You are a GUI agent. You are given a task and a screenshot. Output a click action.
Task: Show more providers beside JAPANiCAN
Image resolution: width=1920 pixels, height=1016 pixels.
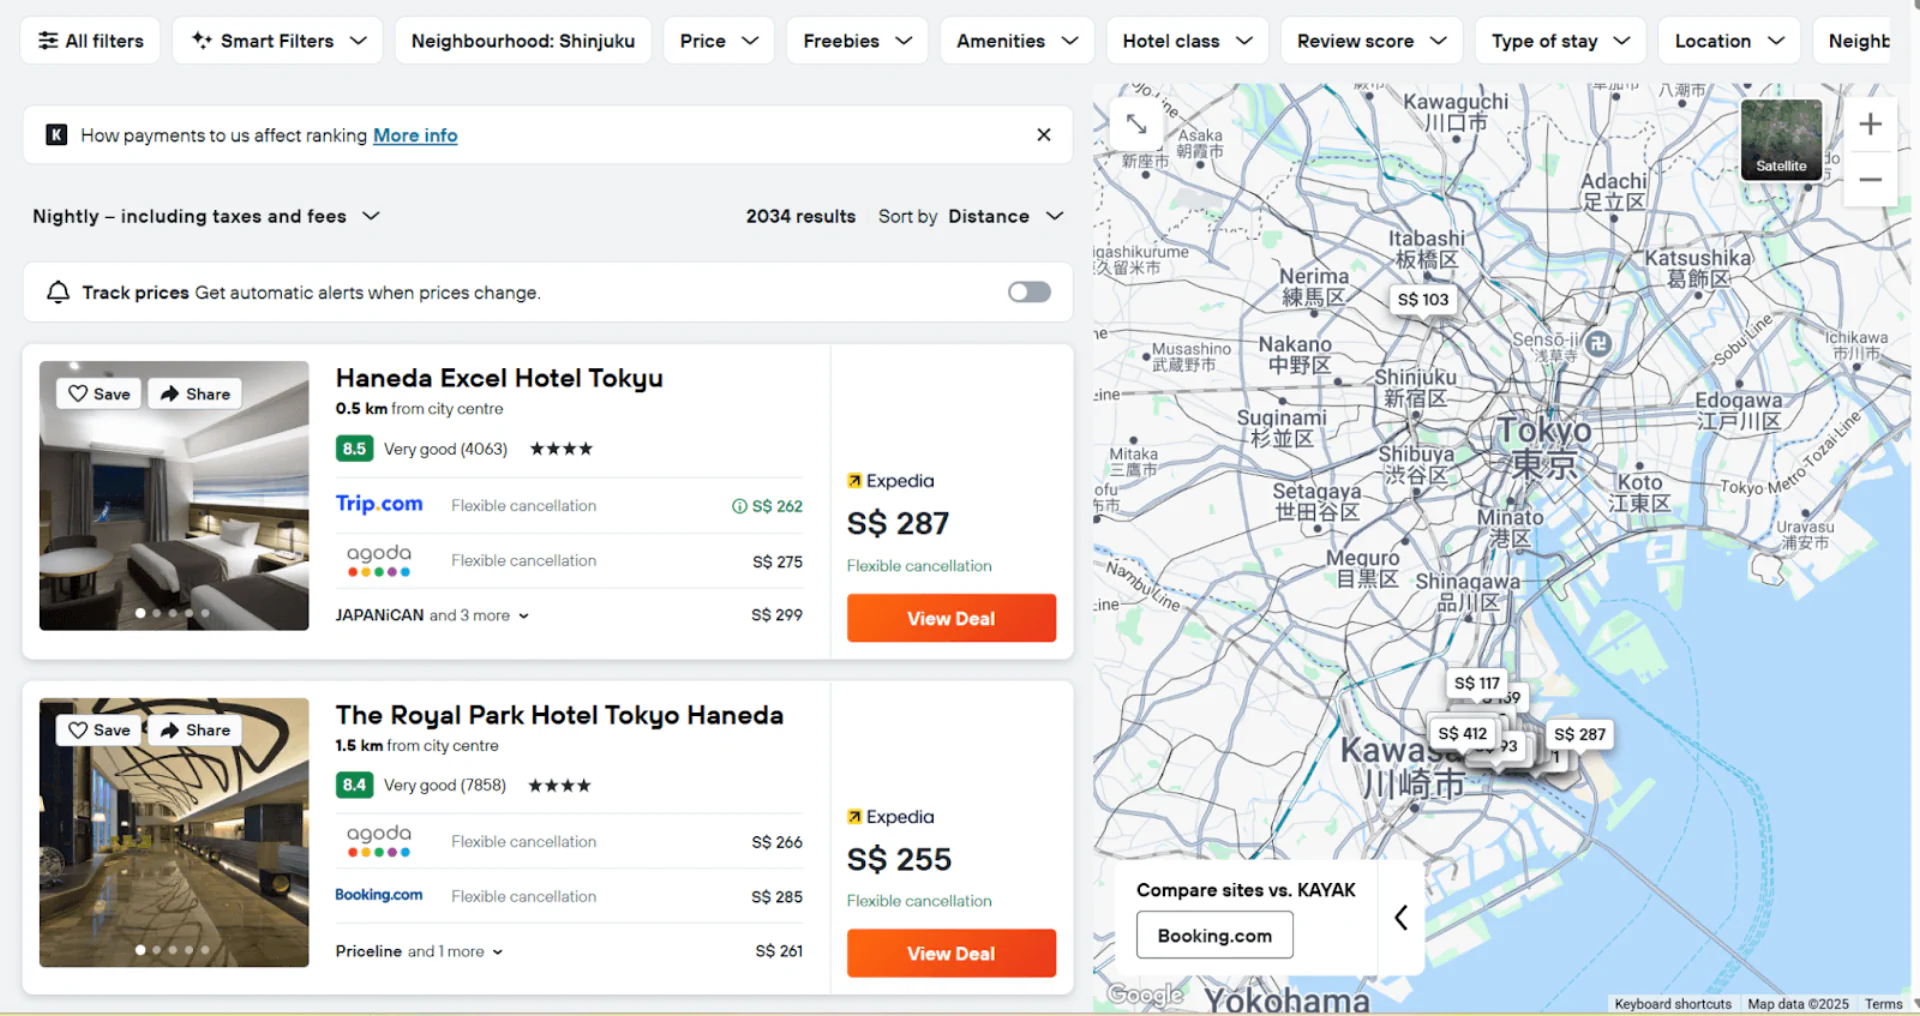pos(479,615)
